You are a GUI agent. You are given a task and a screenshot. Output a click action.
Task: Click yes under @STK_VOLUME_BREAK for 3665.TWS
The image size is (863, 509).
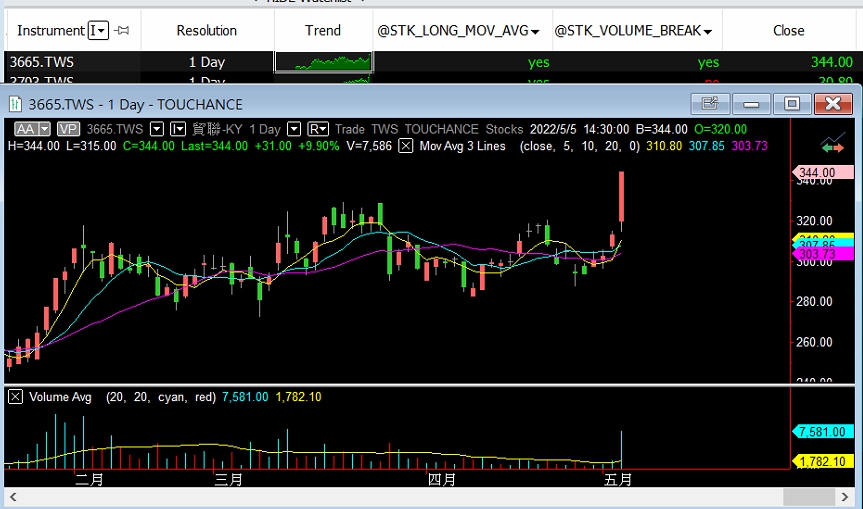tap(708, 62)
